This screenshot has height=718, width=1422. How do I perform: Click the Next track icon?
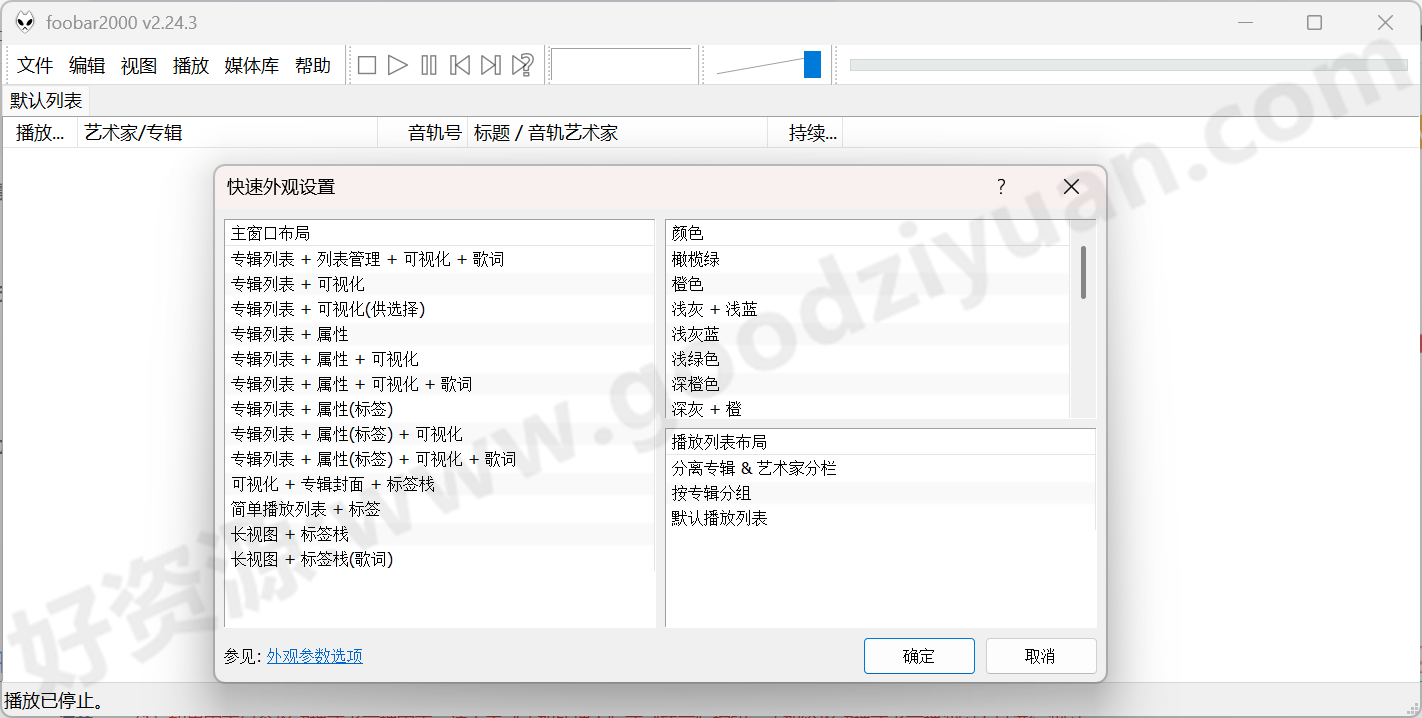[490, 64]
